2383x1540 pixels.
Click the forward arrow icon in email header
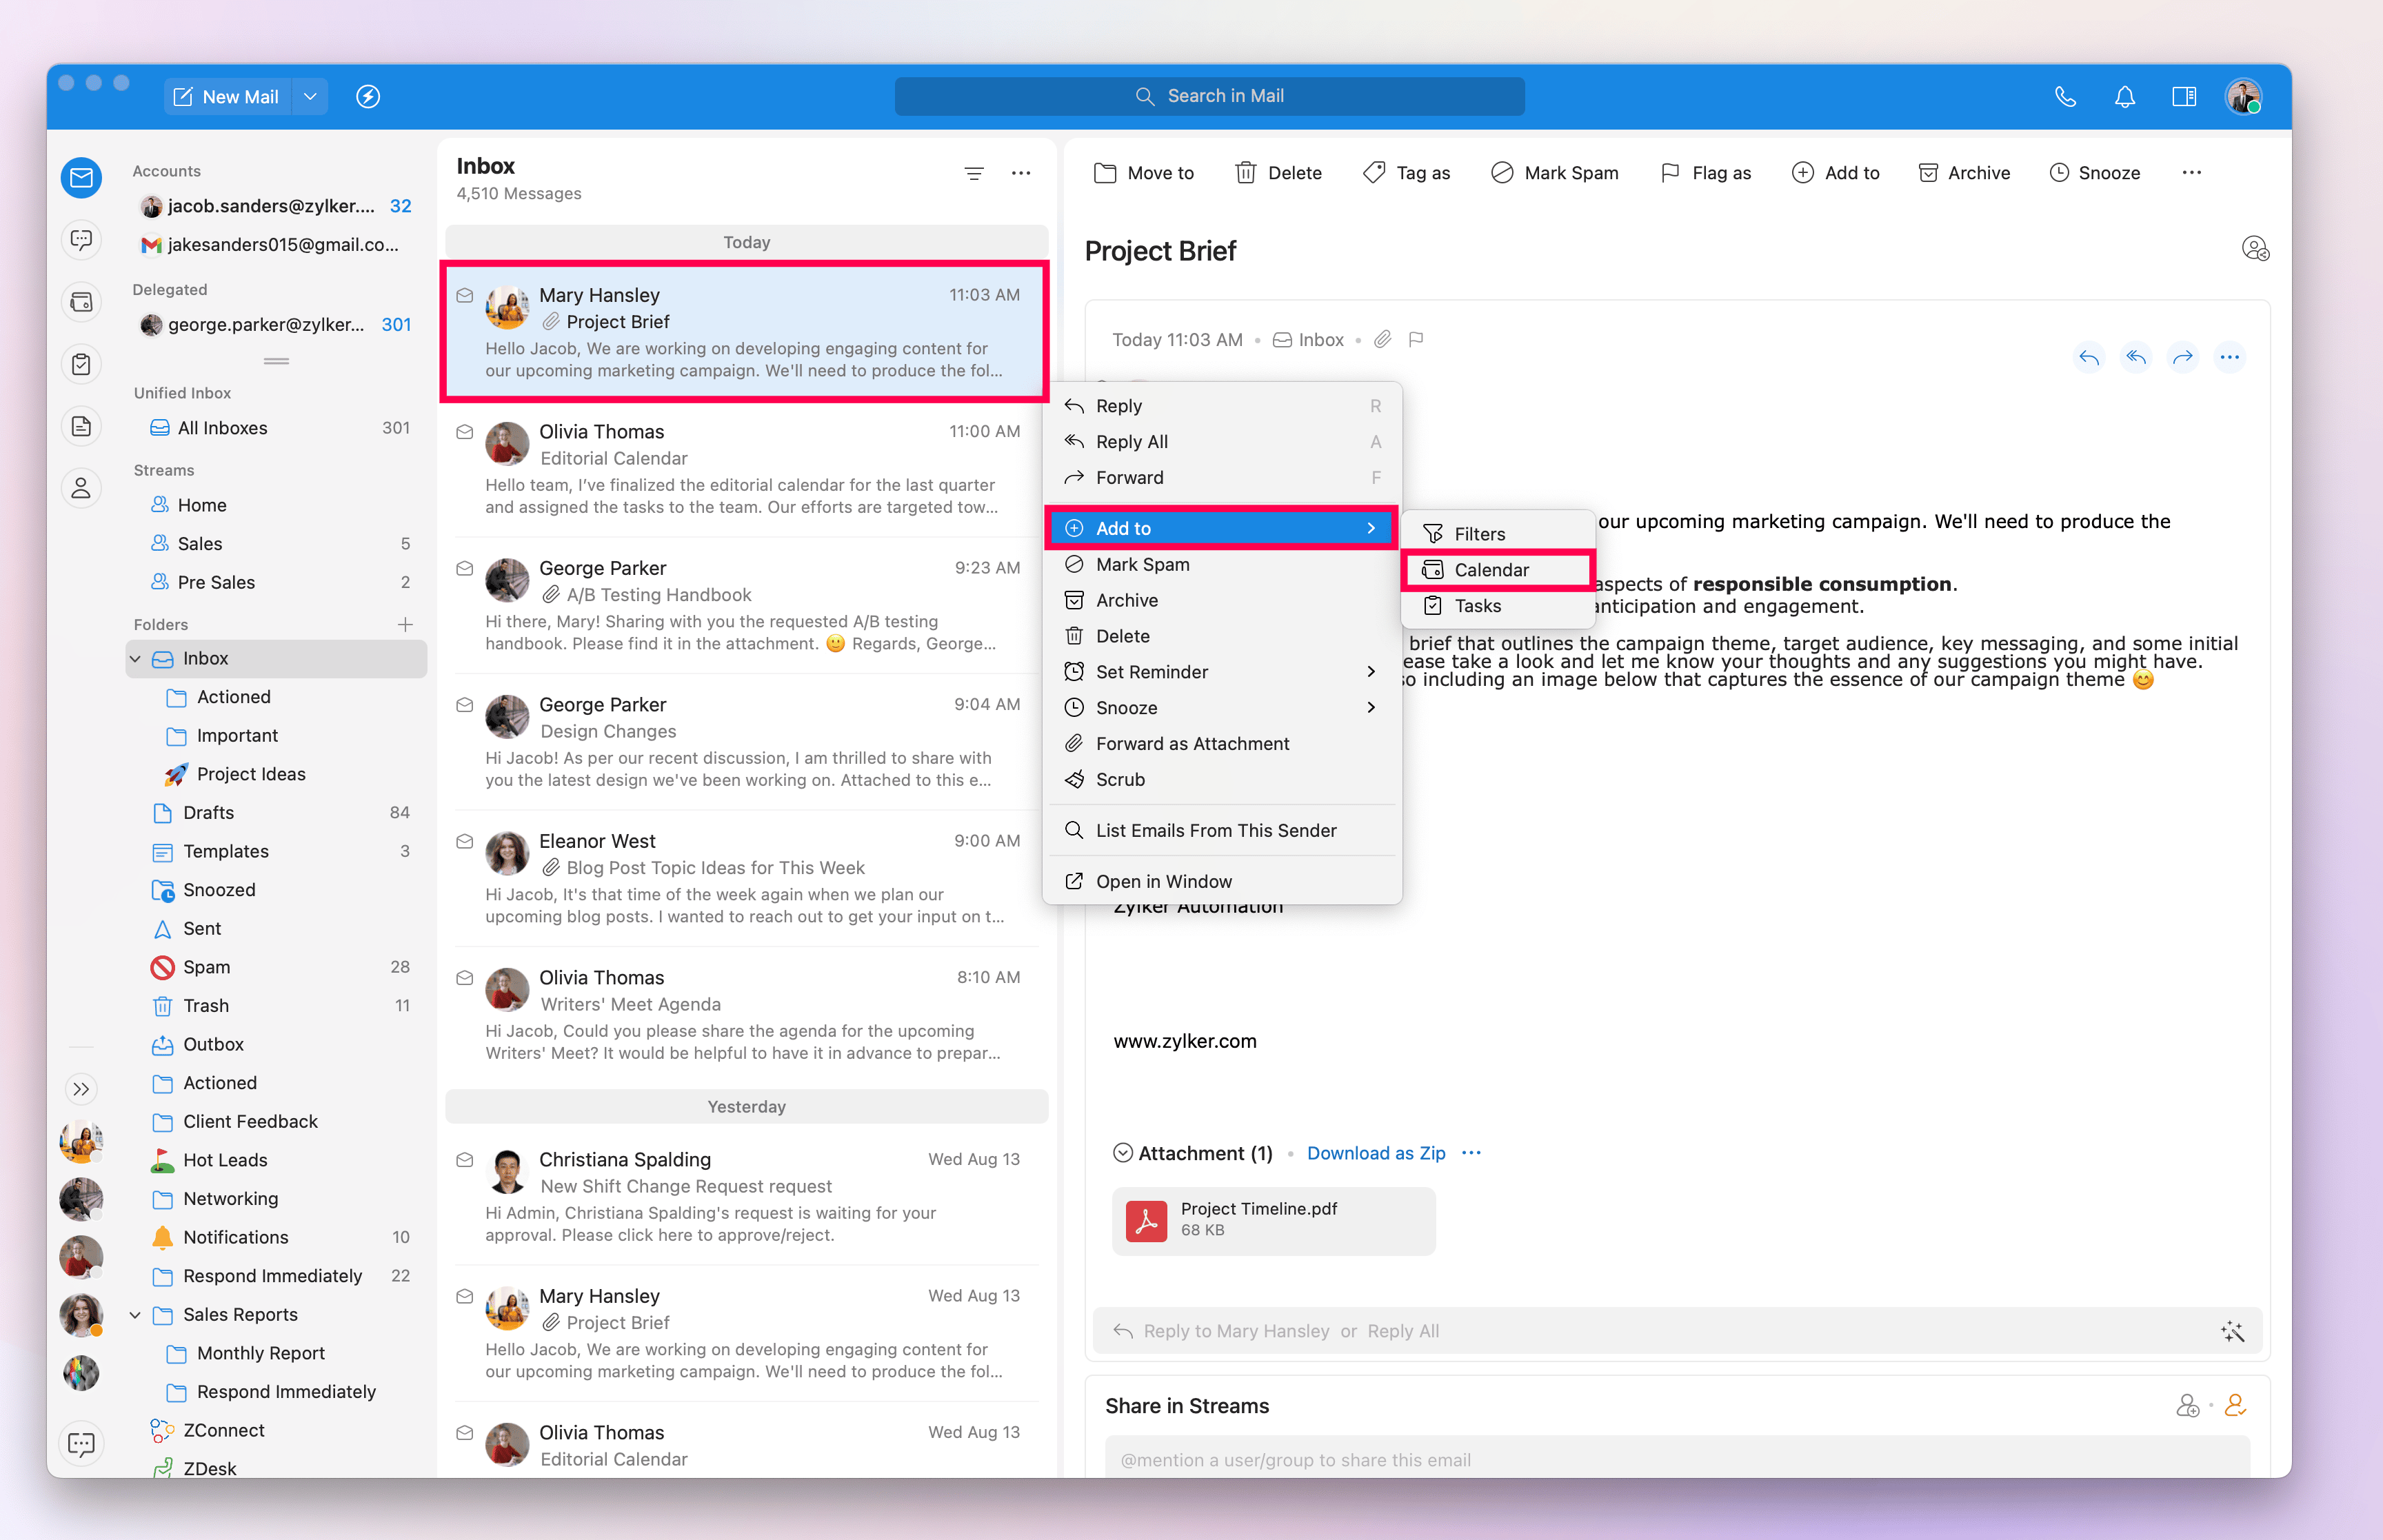[x=2182, y=357]
